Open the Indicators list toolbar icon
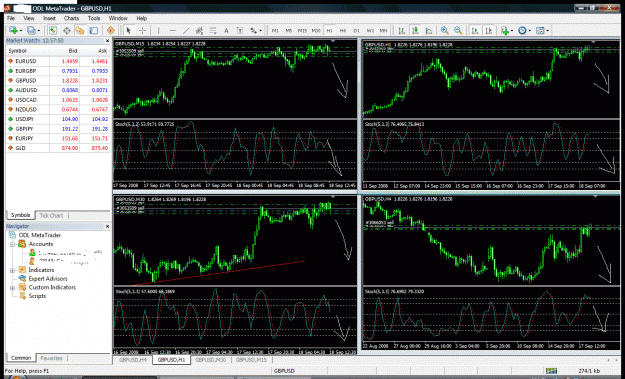625x379 pixels. (505, 30)
